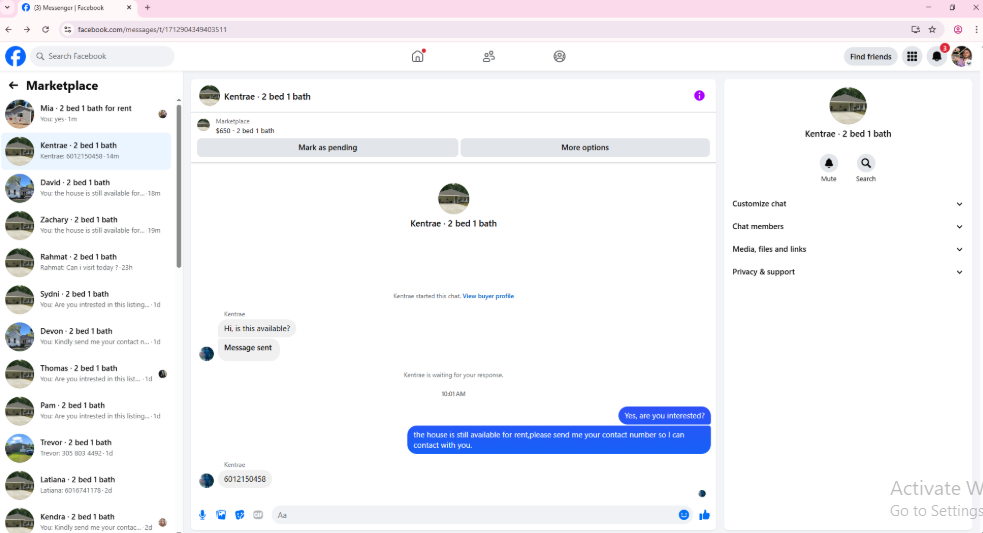Viewport: 983px width, 533px height.
Task: Open the Chrome three-dot menu
Action: coord(976,29)
